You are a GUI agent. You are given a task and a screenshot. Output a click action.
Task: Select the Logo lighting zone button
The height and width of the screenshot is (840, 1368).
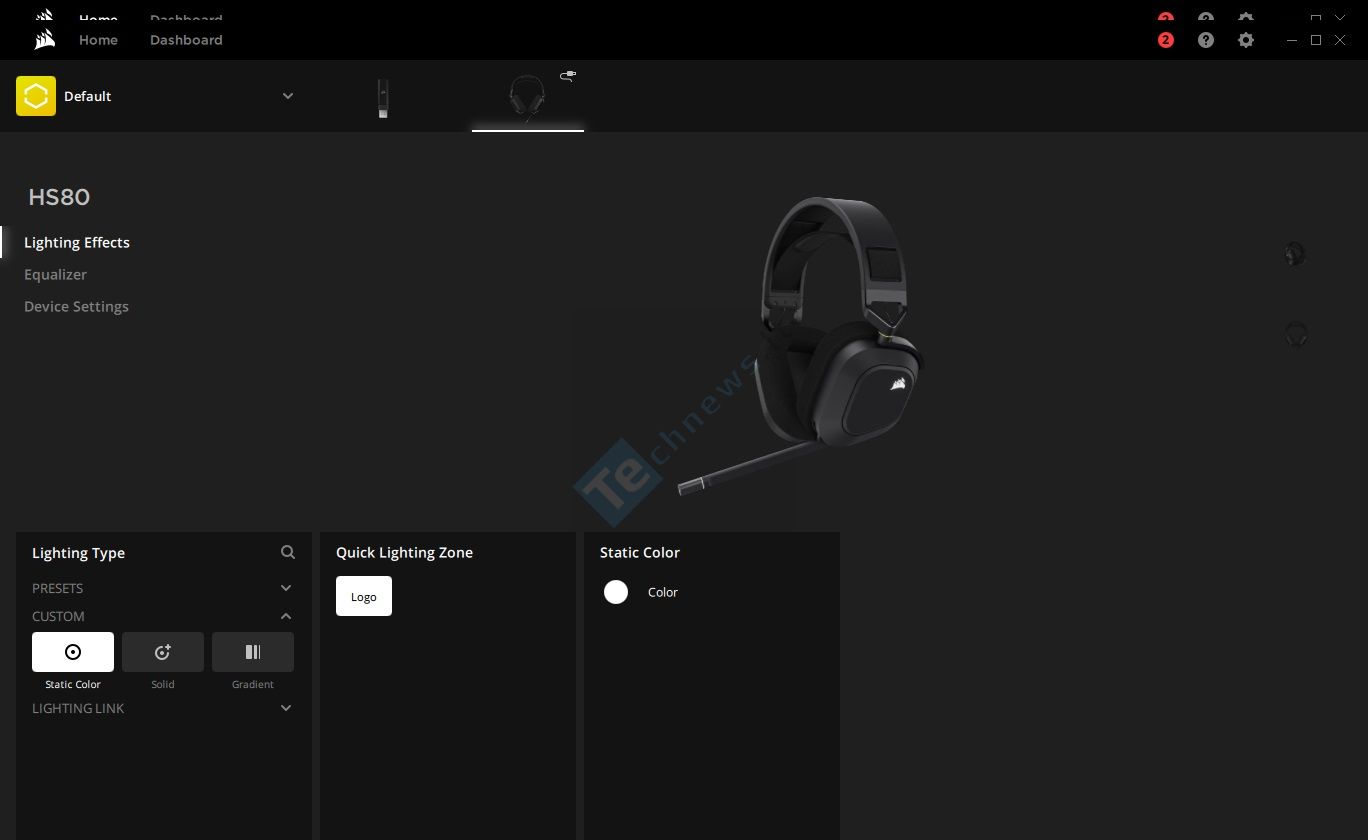(364, 596)
